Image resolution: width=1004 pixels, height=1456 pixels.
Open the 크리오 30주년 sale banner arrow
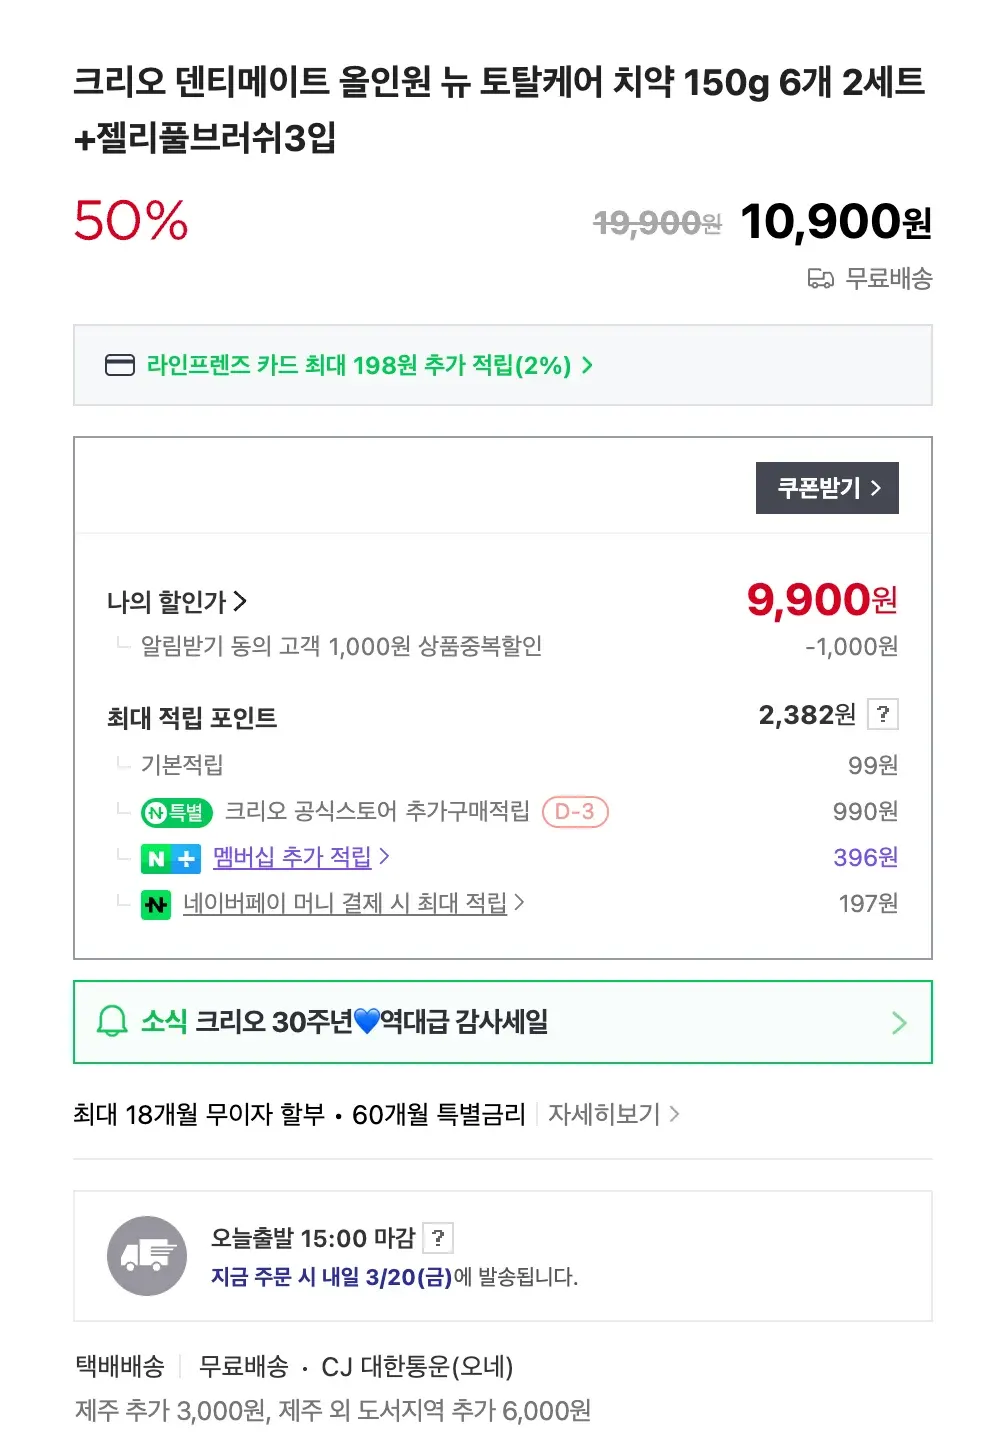click(898, 1022)
